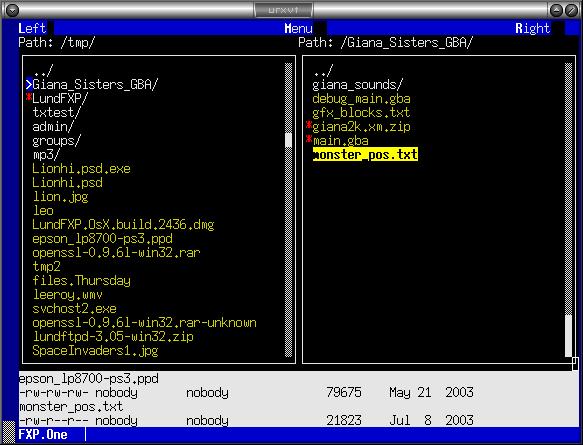583x445 pixels.
Task: Click file size 21823 in info panel
Action: pyautogui.click(x=344, y=420)
